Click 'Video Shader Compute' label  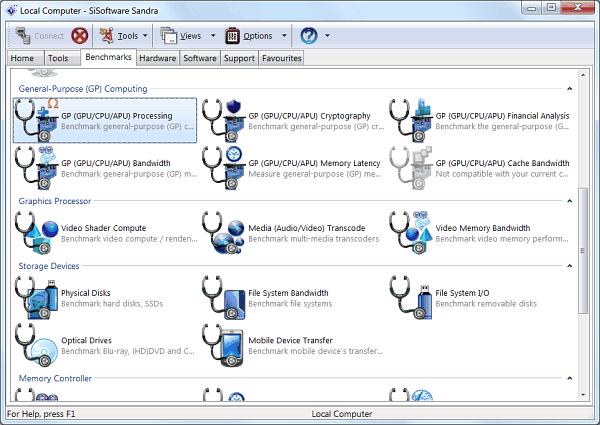[x=104, y=228]
